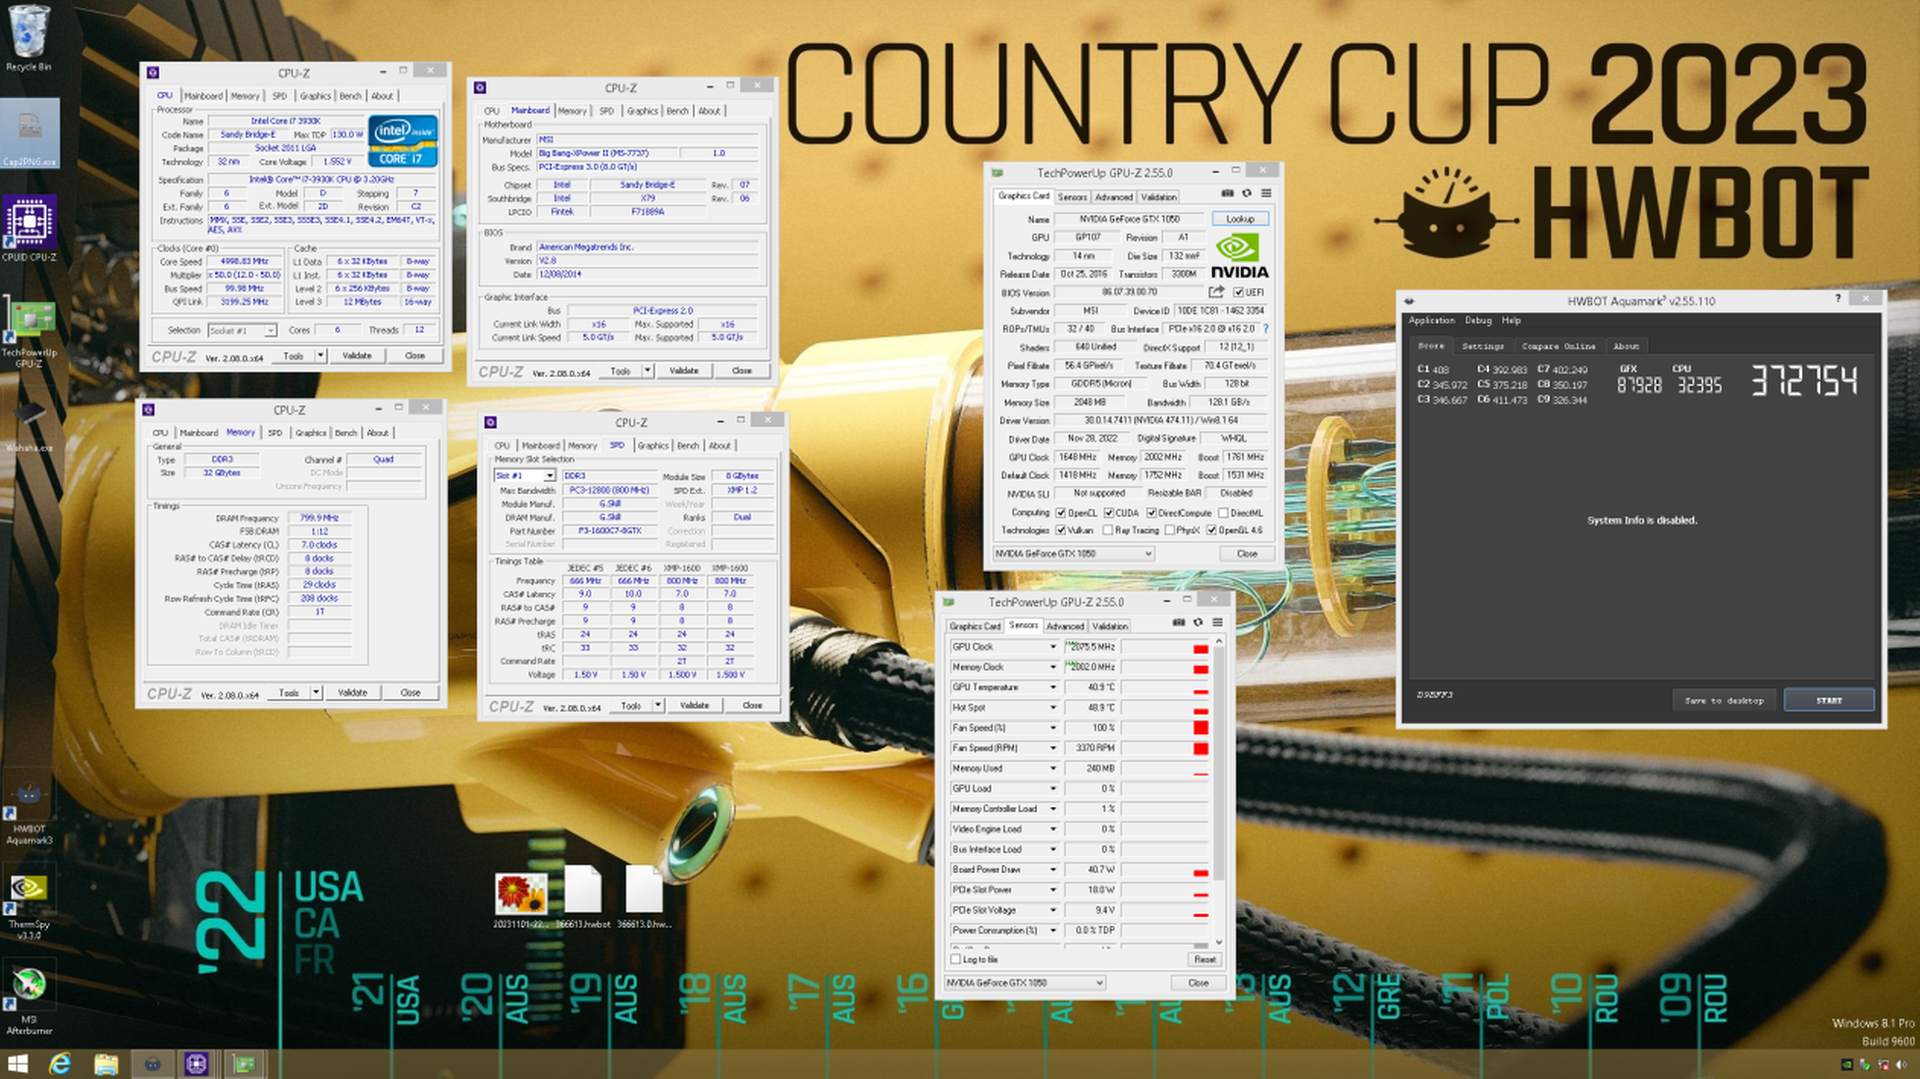Click the BIOS export share icon in GPU-Z
1920x1079 pixels.
tap(1216, 292)
